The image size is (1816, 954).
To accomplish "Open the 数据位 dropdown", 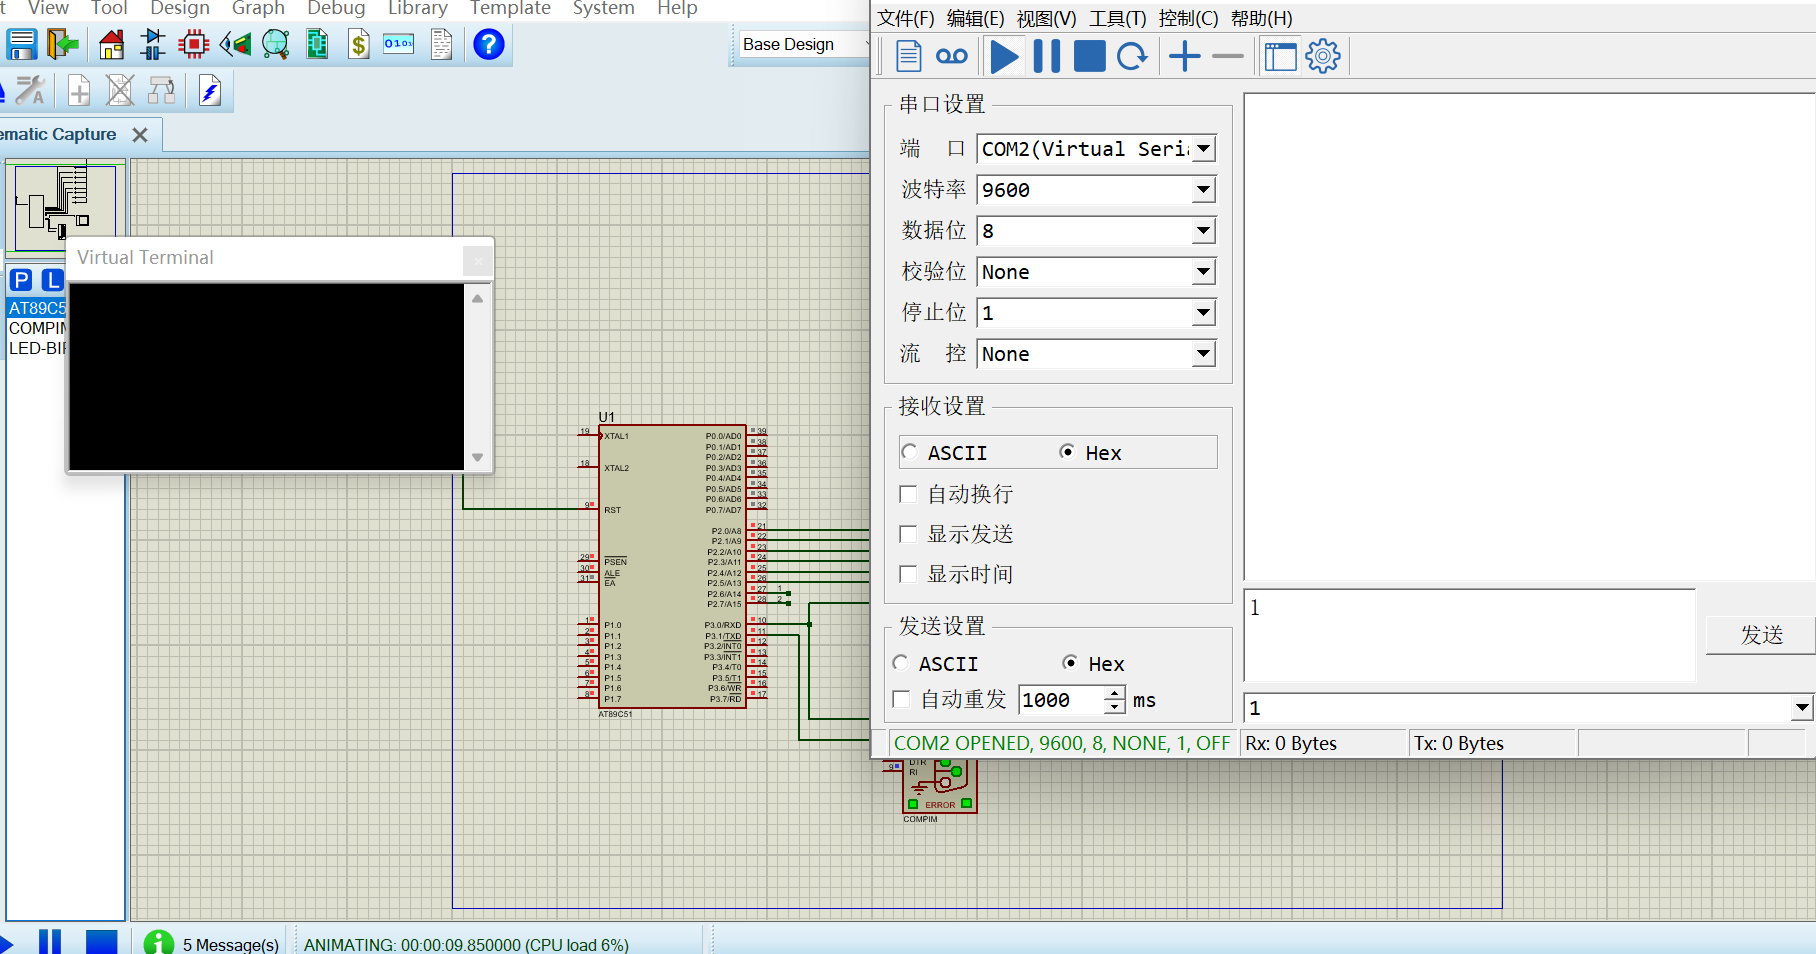I will click(x=1204, y=231).
